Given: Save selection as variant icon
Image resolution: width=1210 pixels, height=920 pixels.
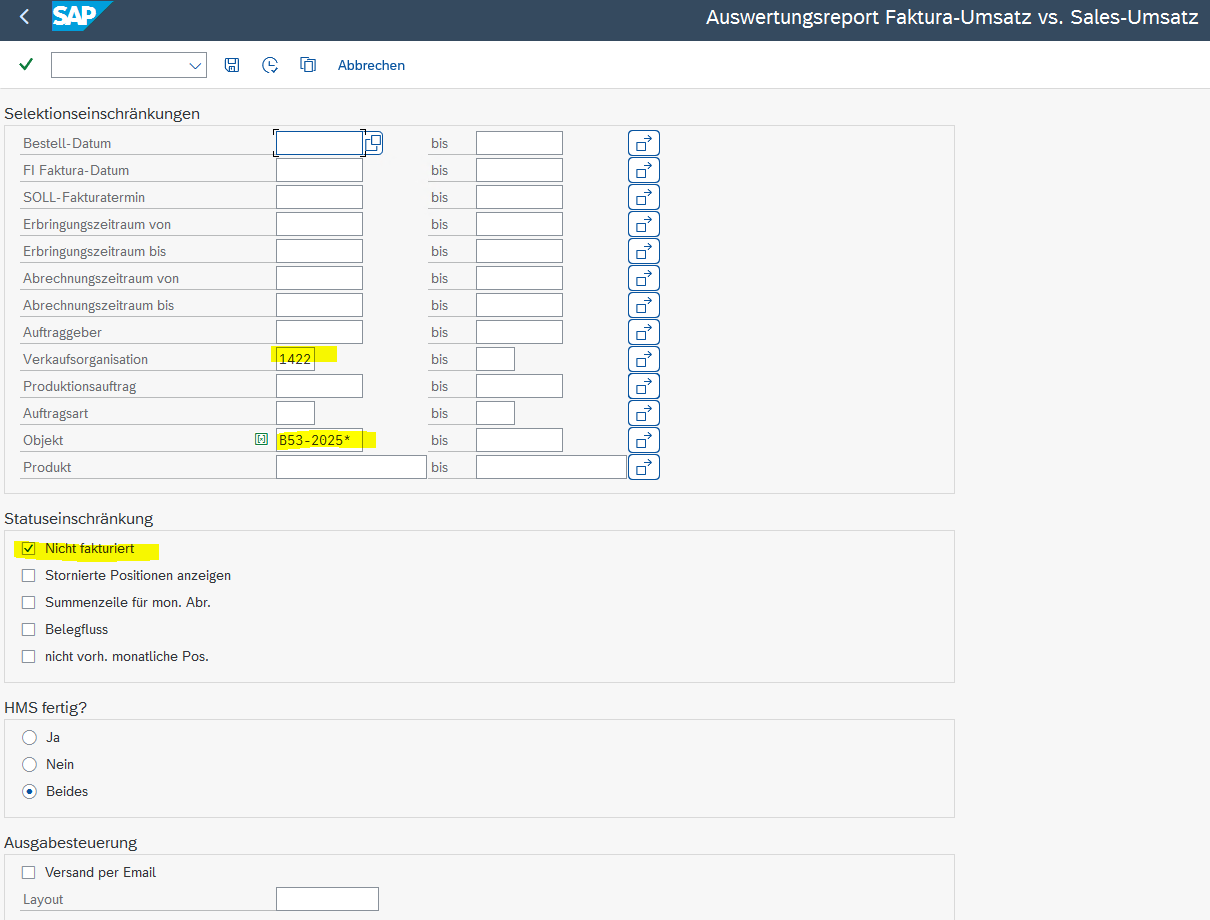Looking at the screenshot, I should [232, 65].
